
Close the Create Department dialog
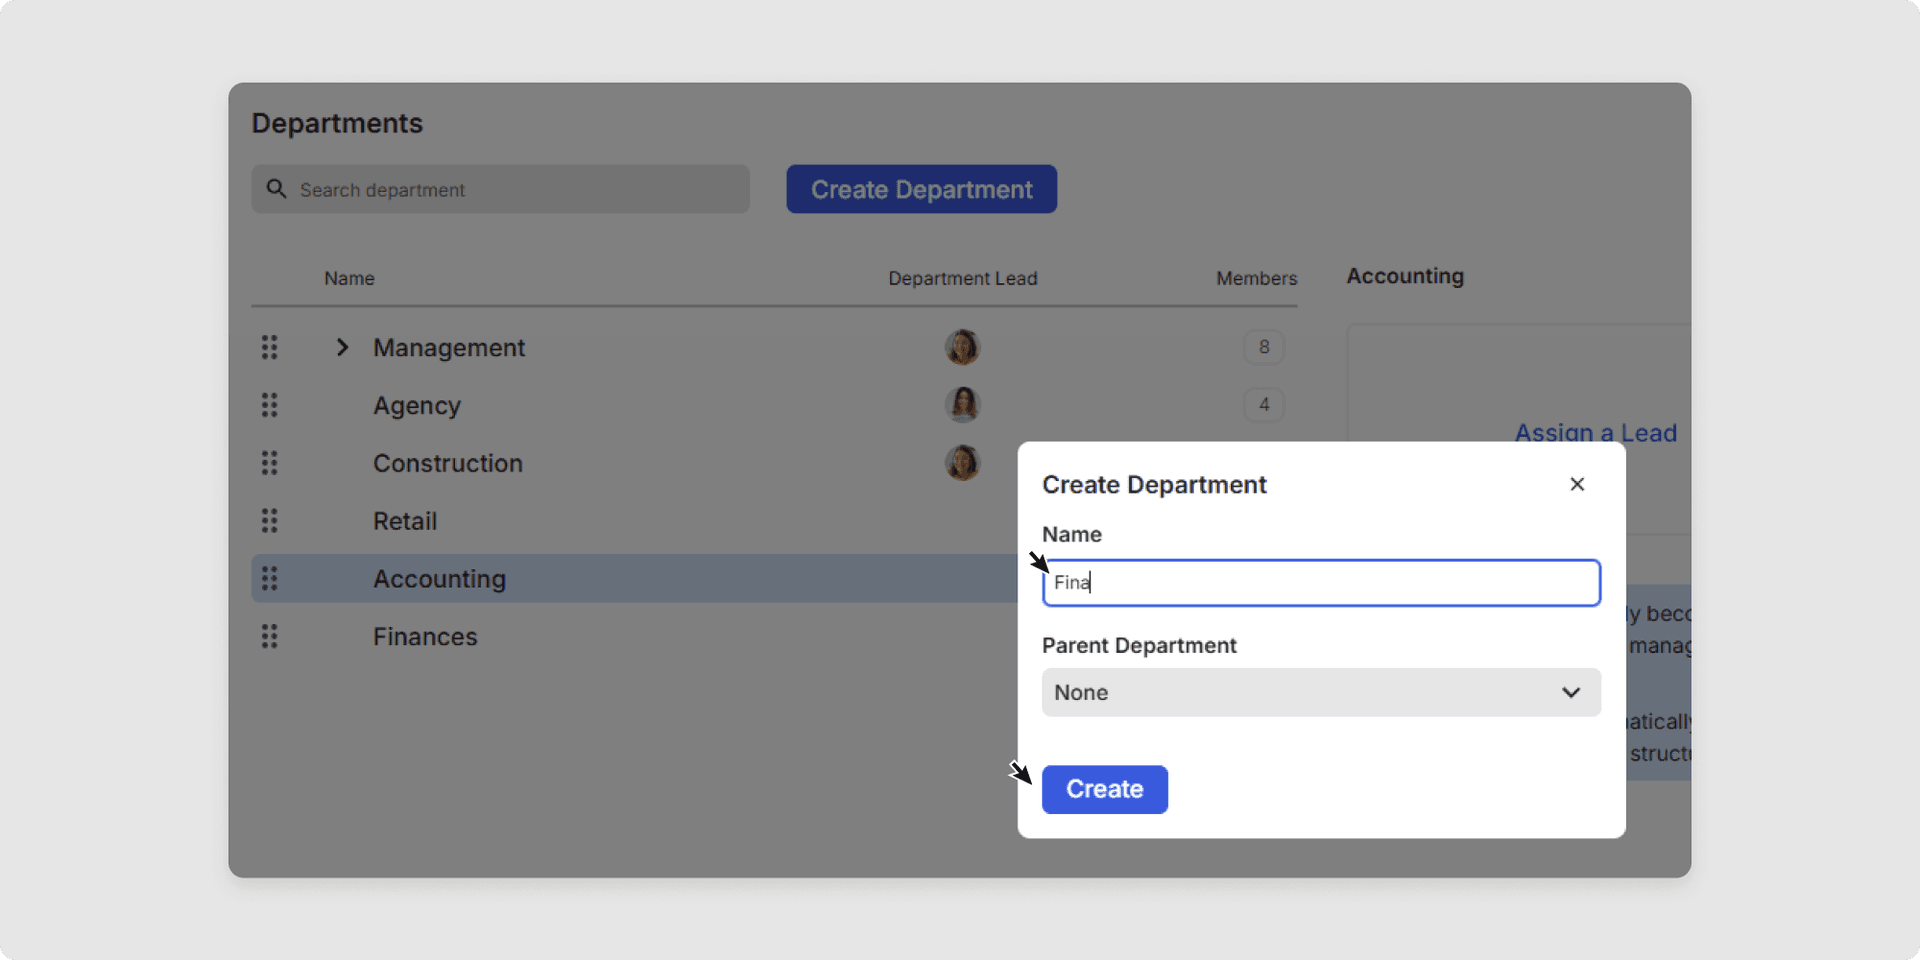(x=1577, y=484)
